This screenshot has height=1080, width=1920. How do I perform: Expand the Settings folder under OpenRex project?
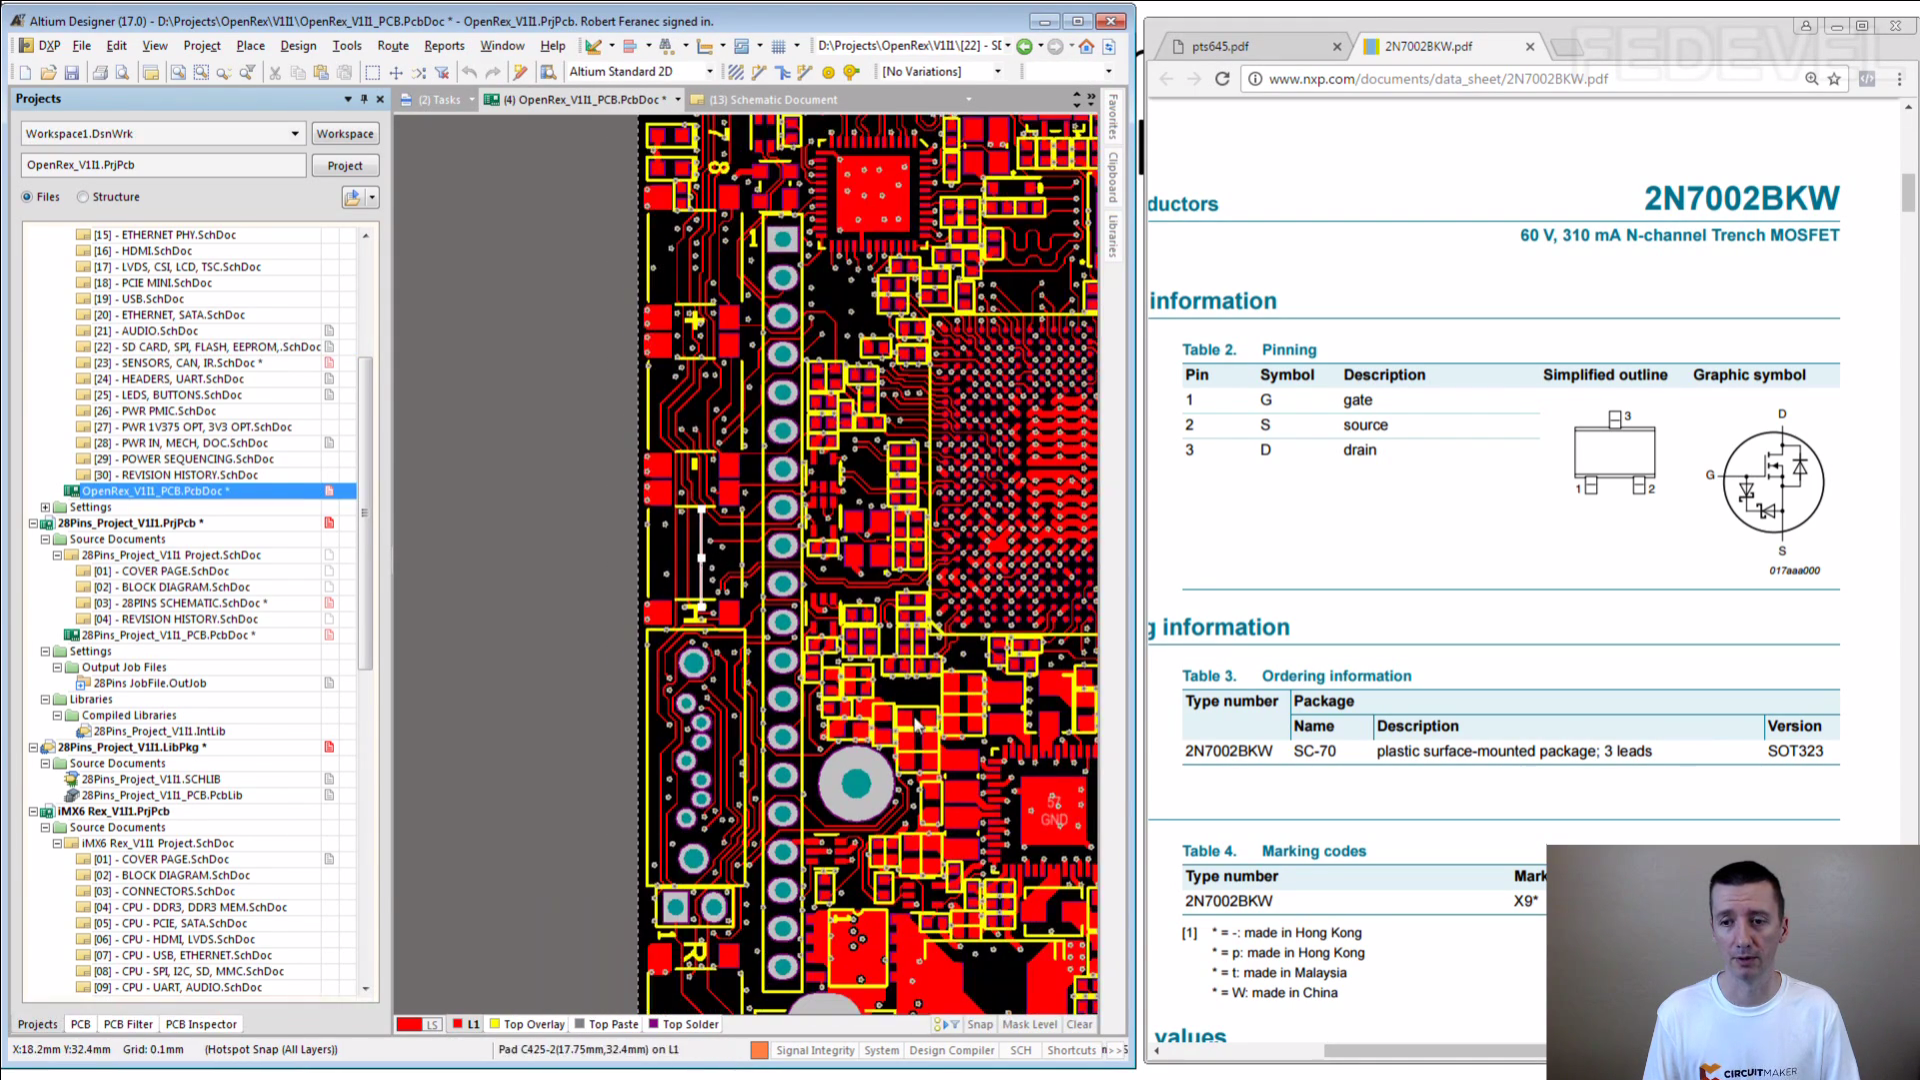(45, 507)
